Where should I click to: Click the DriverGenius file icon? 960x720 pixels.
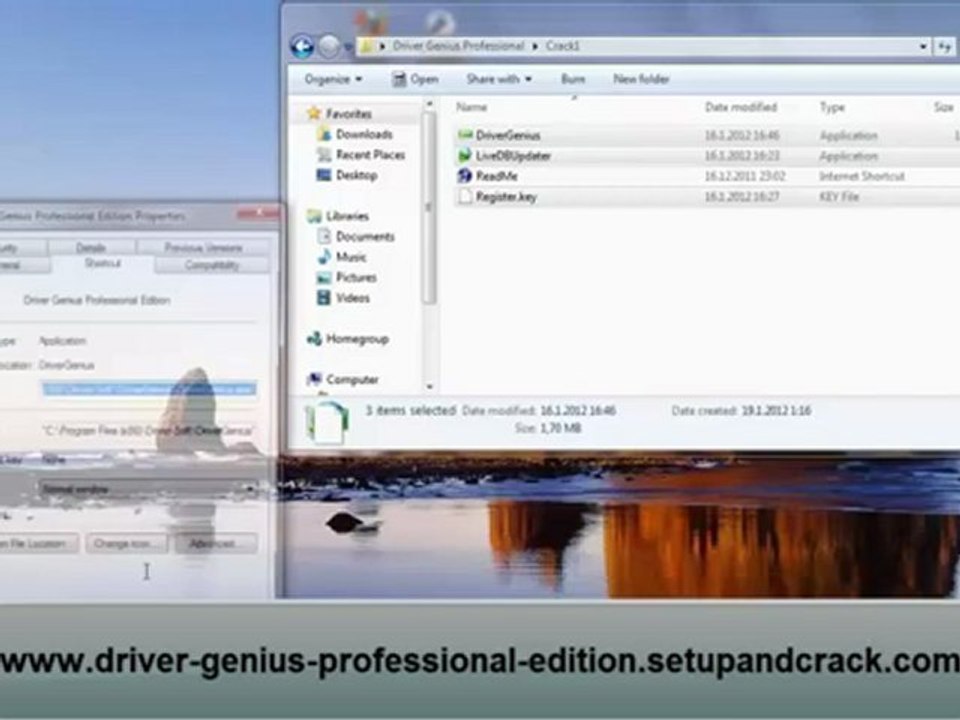point(465,135)
